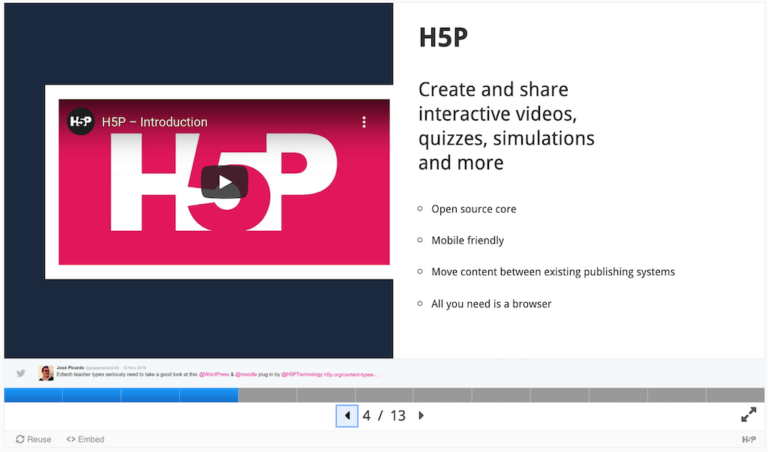Jump to slide 1 in progress bar
Screen dimensions: 768x452
pyautogui.click(x=33, y=395)
